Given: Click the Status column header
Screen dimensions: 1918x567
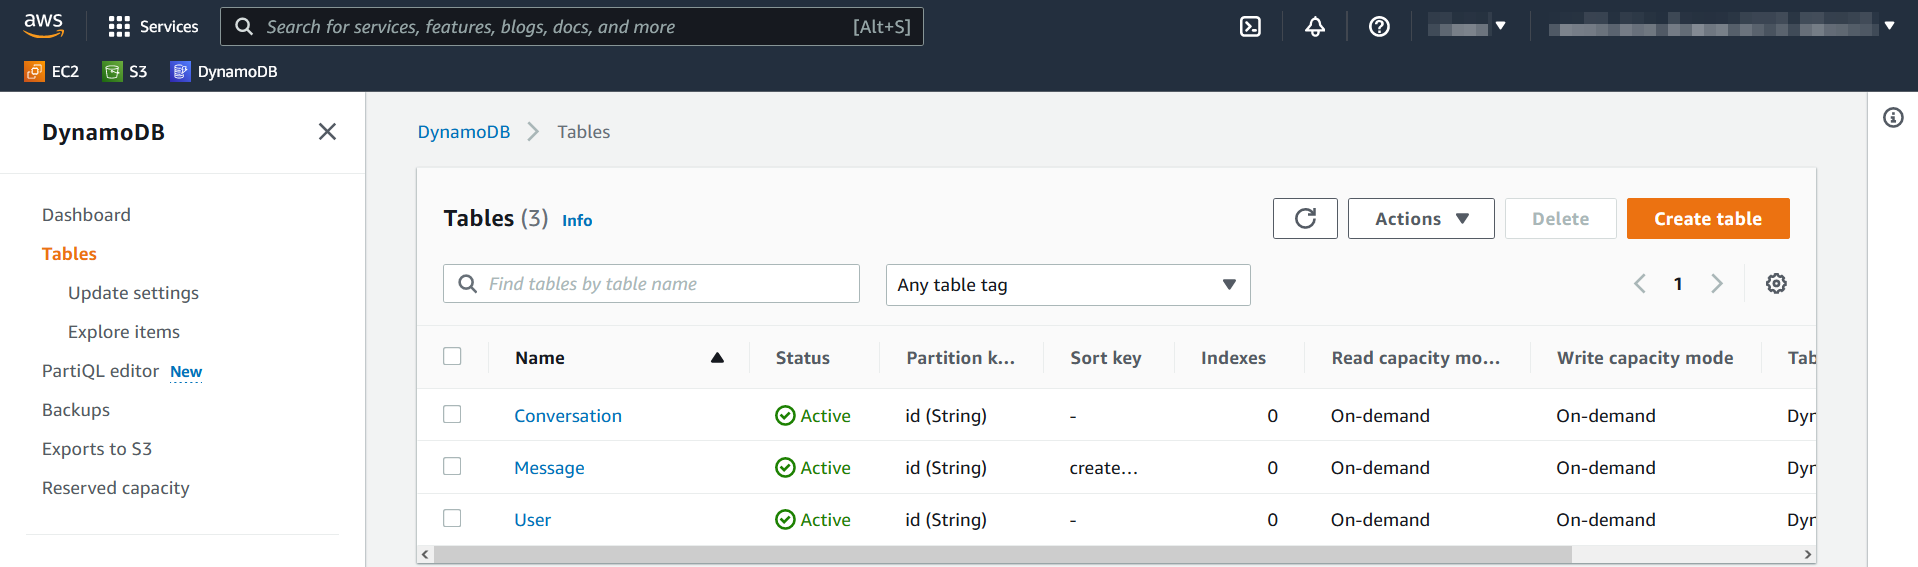Looking at the screenshot, I should pyautogui.click(x=803, y=358).
